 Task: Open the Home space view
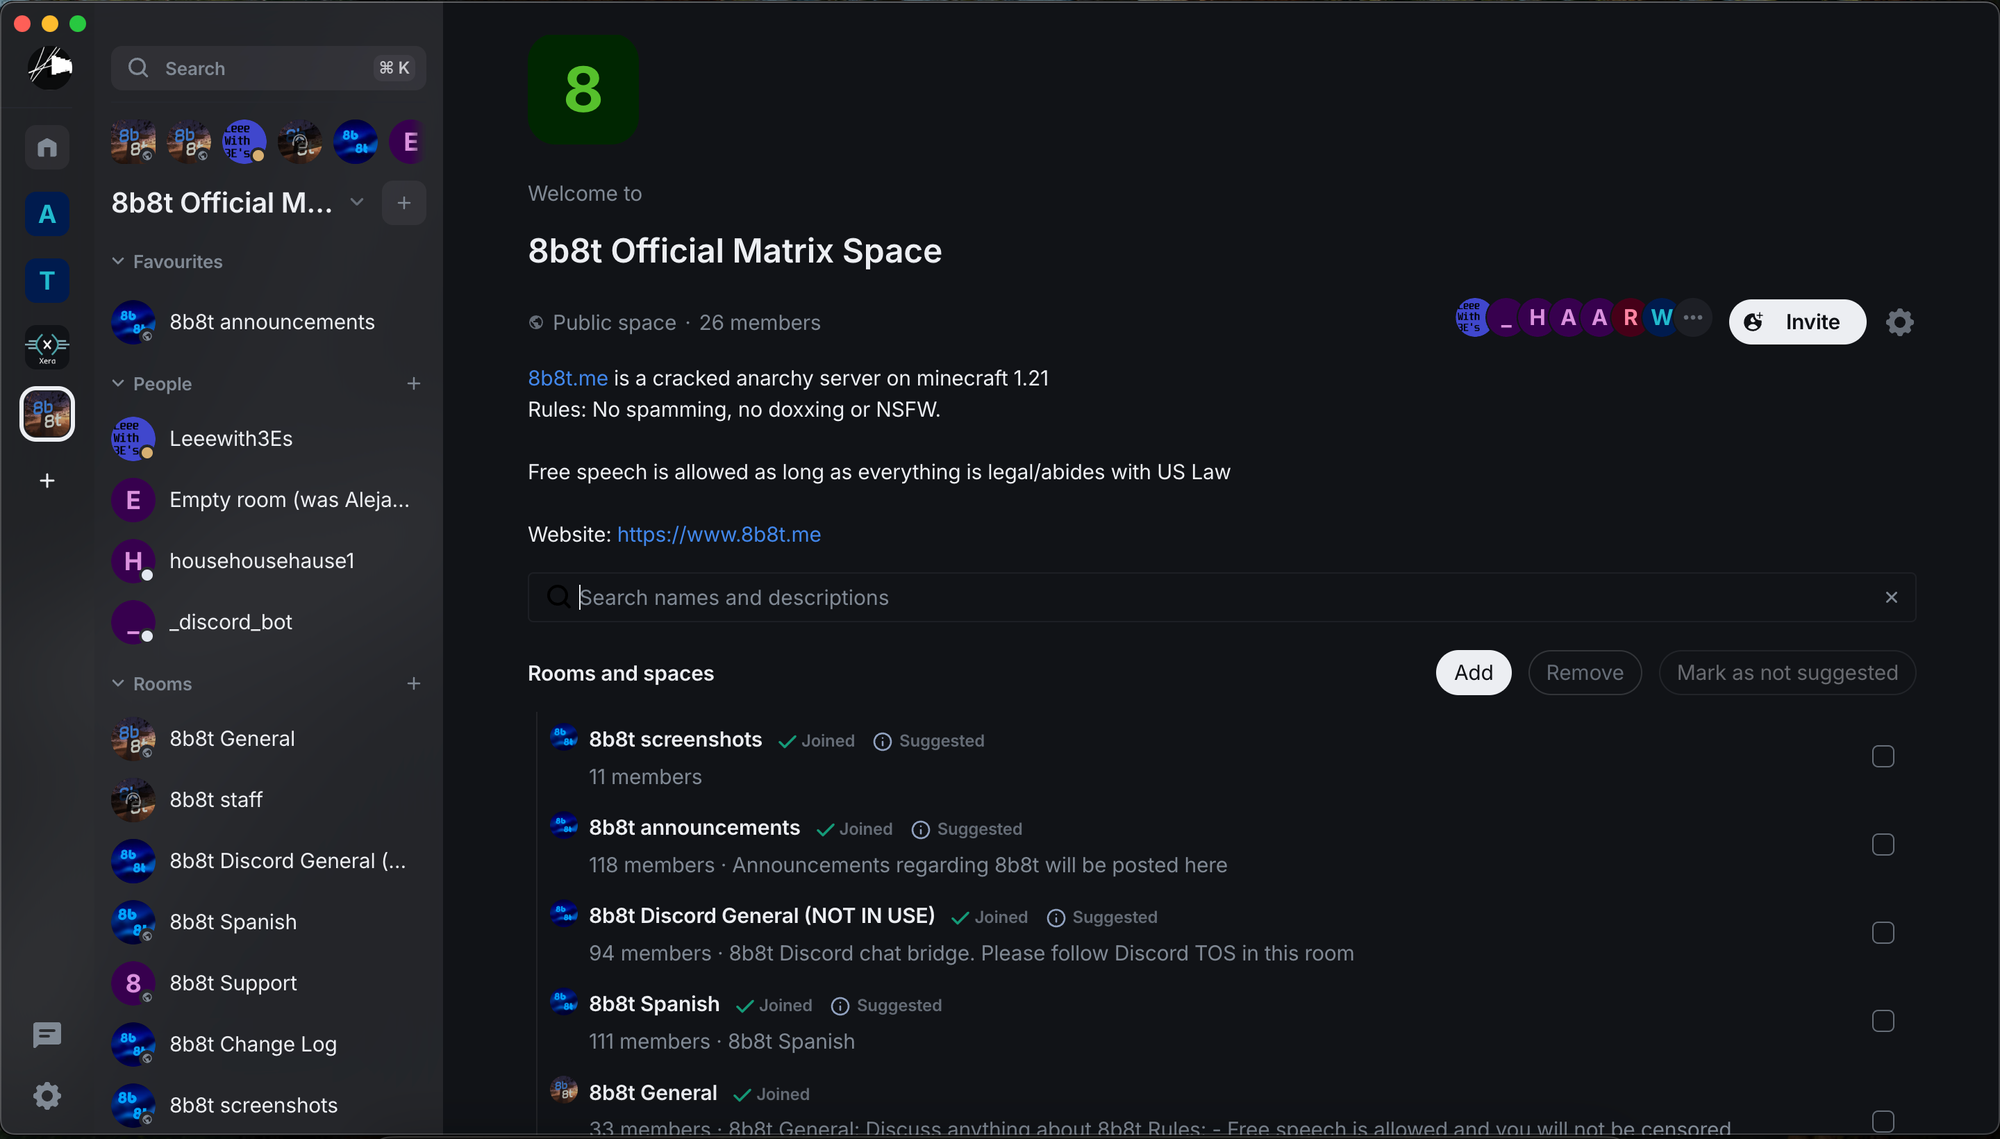47,147
